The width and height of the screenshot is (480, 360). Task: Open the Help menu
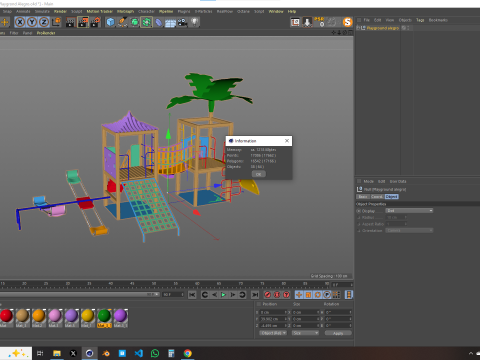point(292,11)
